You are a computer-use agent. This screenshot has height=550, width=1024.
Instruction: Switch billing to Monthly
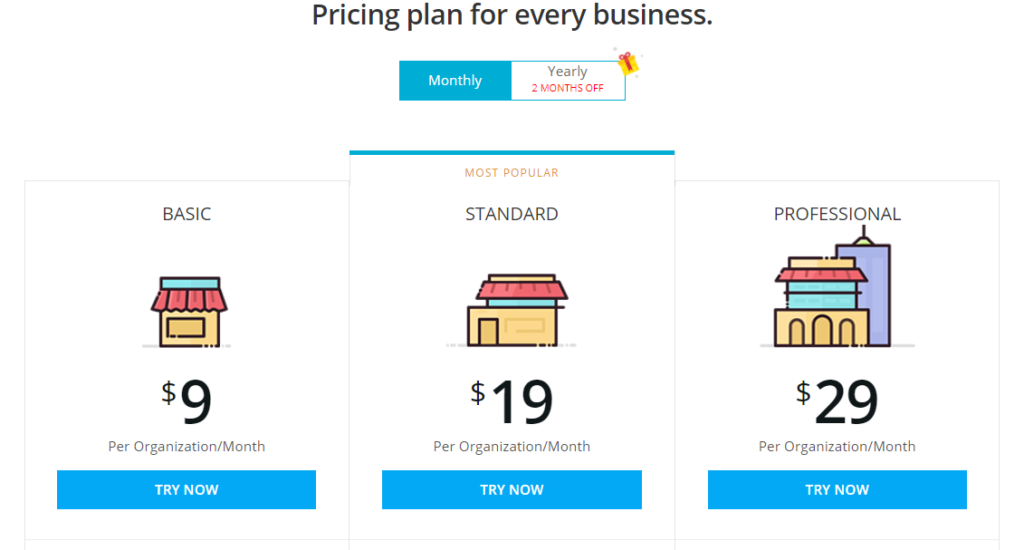(x=455, y=81)
